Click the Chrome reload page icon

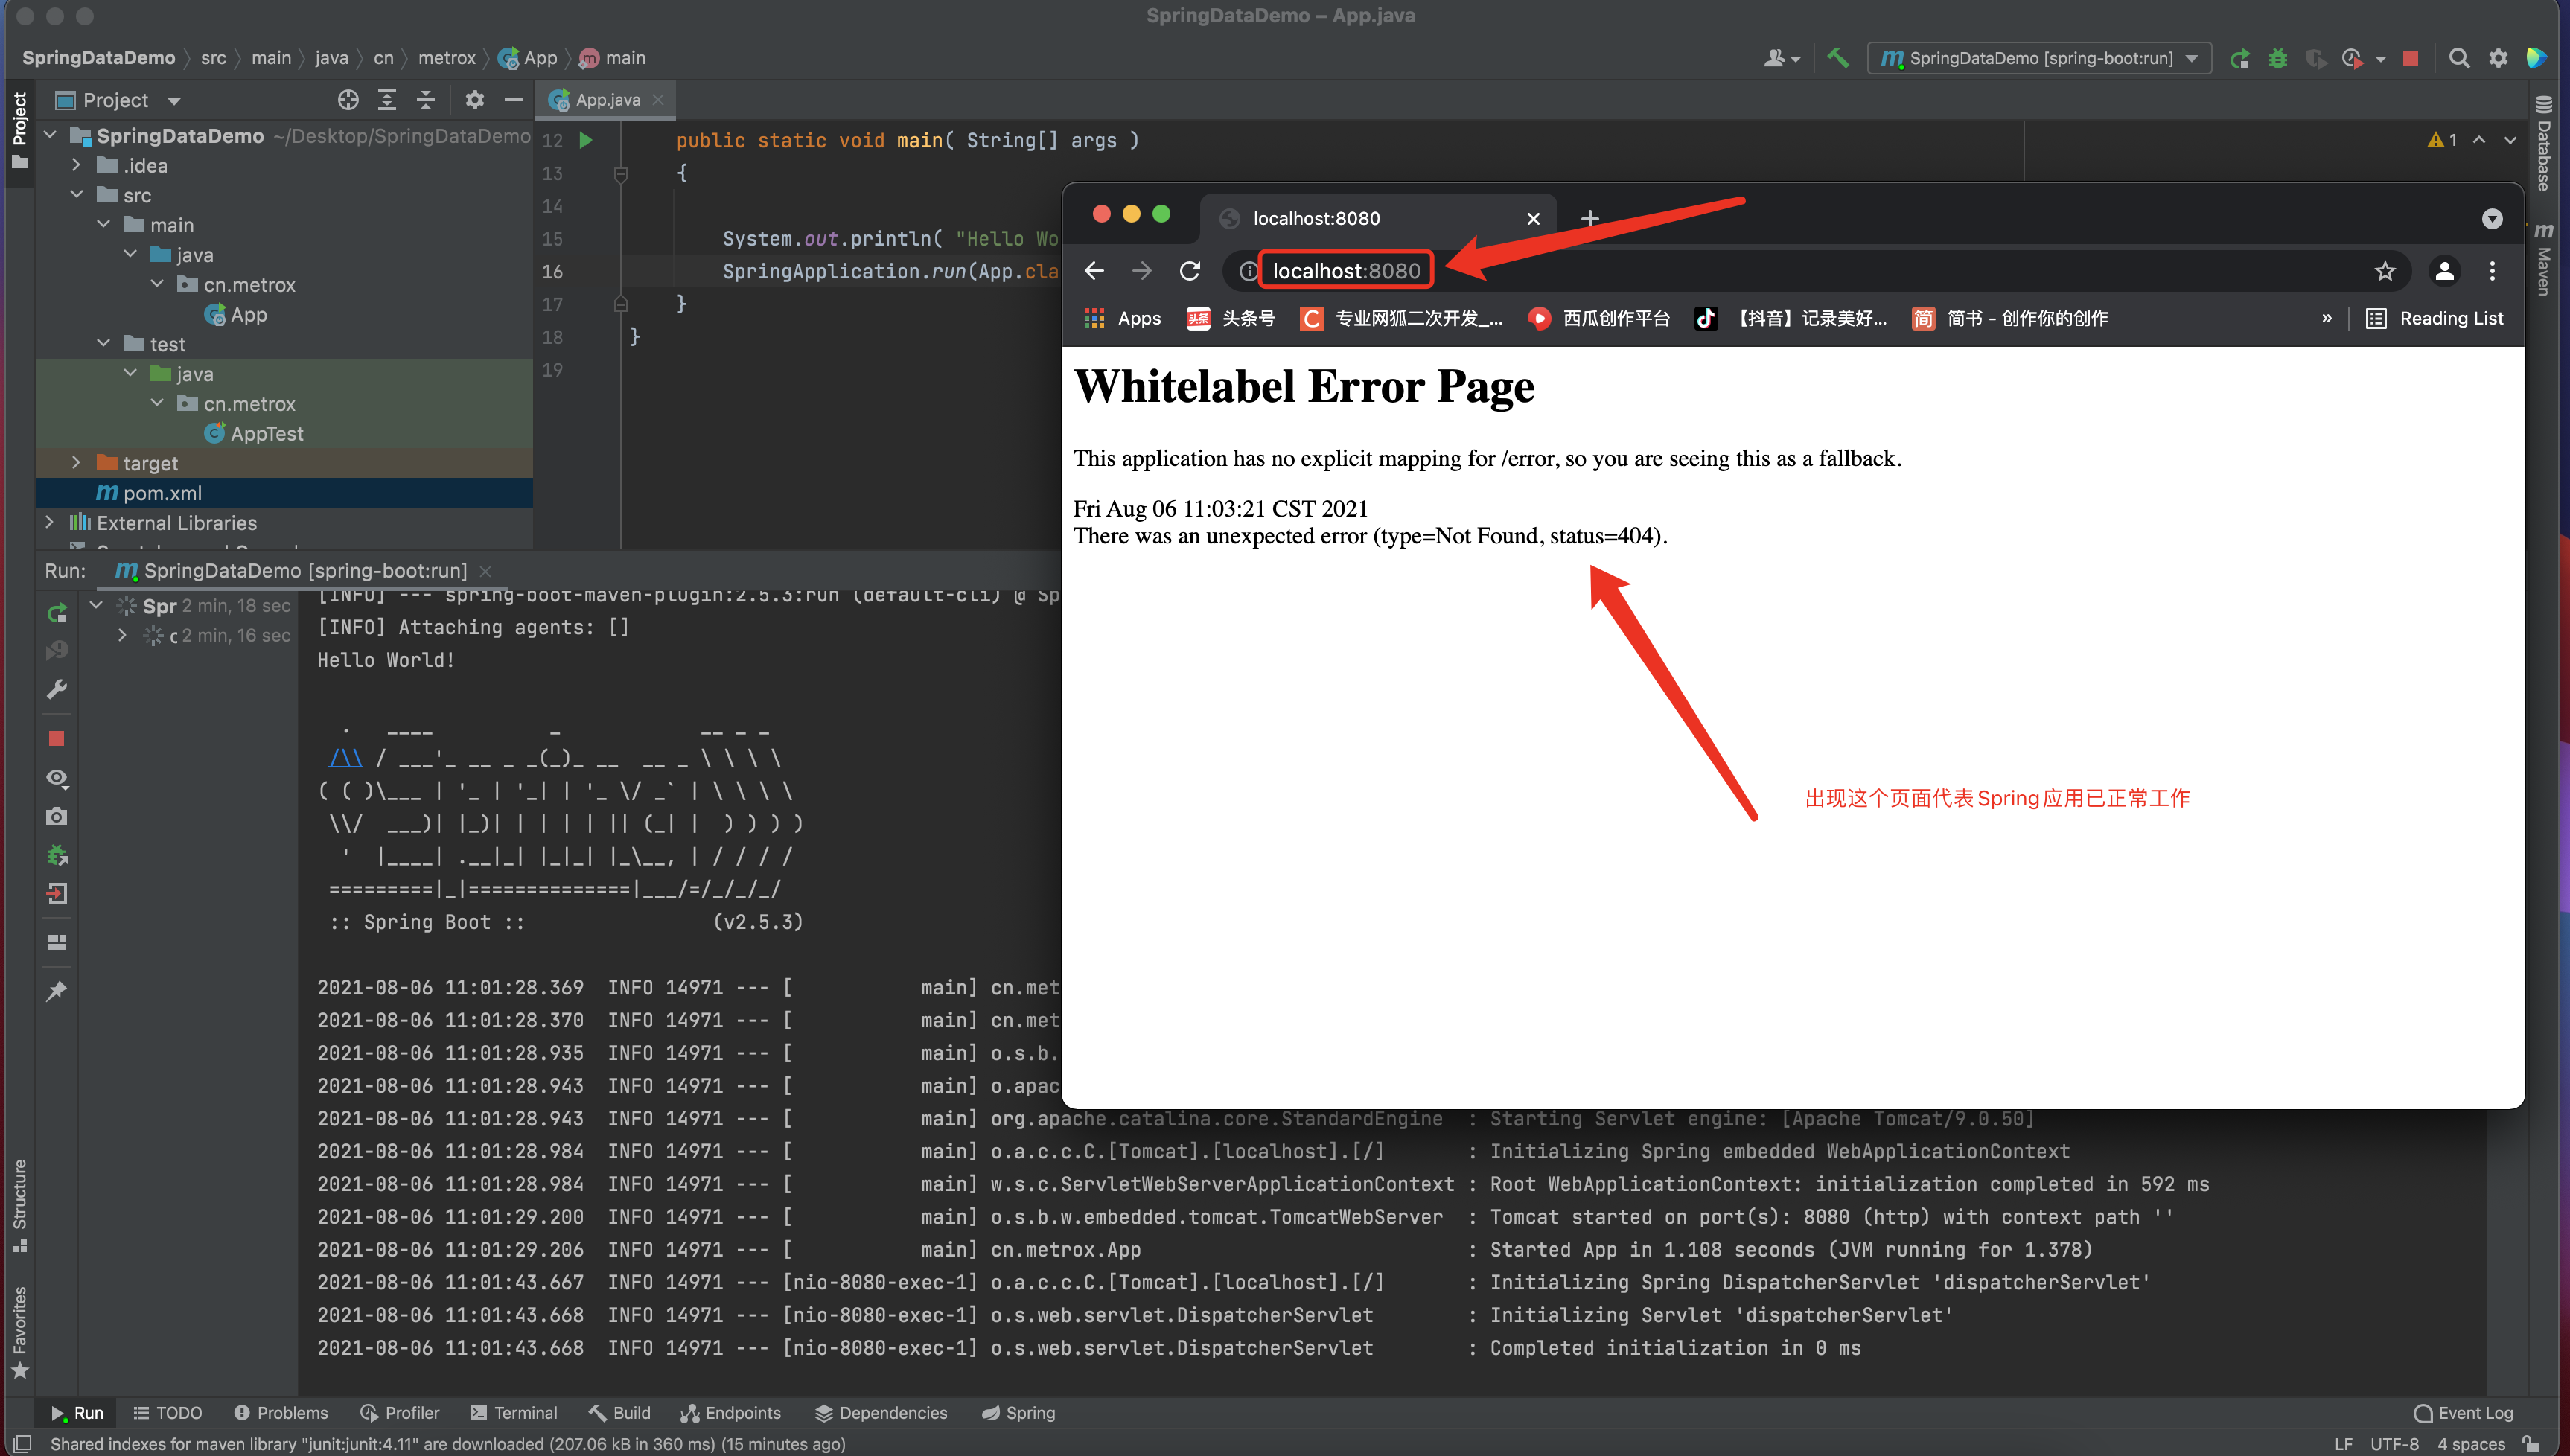click(x=1189, y=271)
